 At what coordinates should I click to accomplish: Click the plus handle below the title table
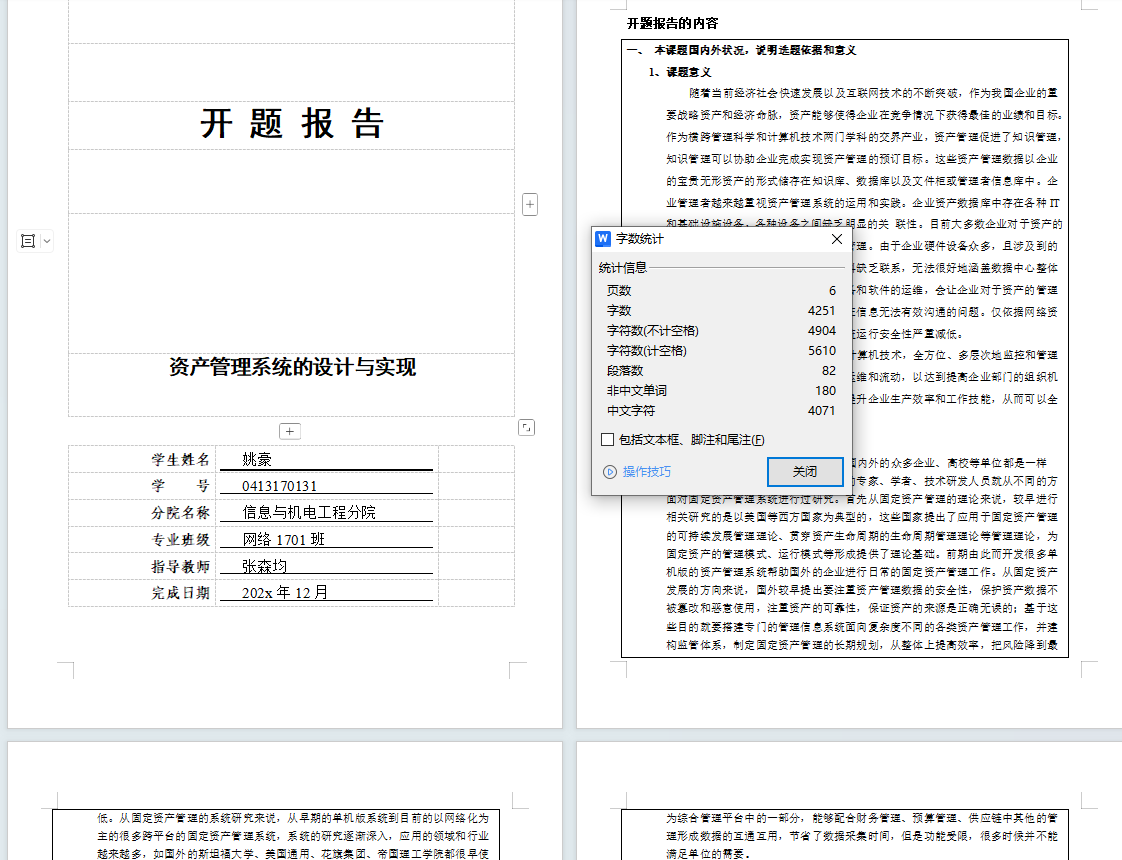(290, 431)
